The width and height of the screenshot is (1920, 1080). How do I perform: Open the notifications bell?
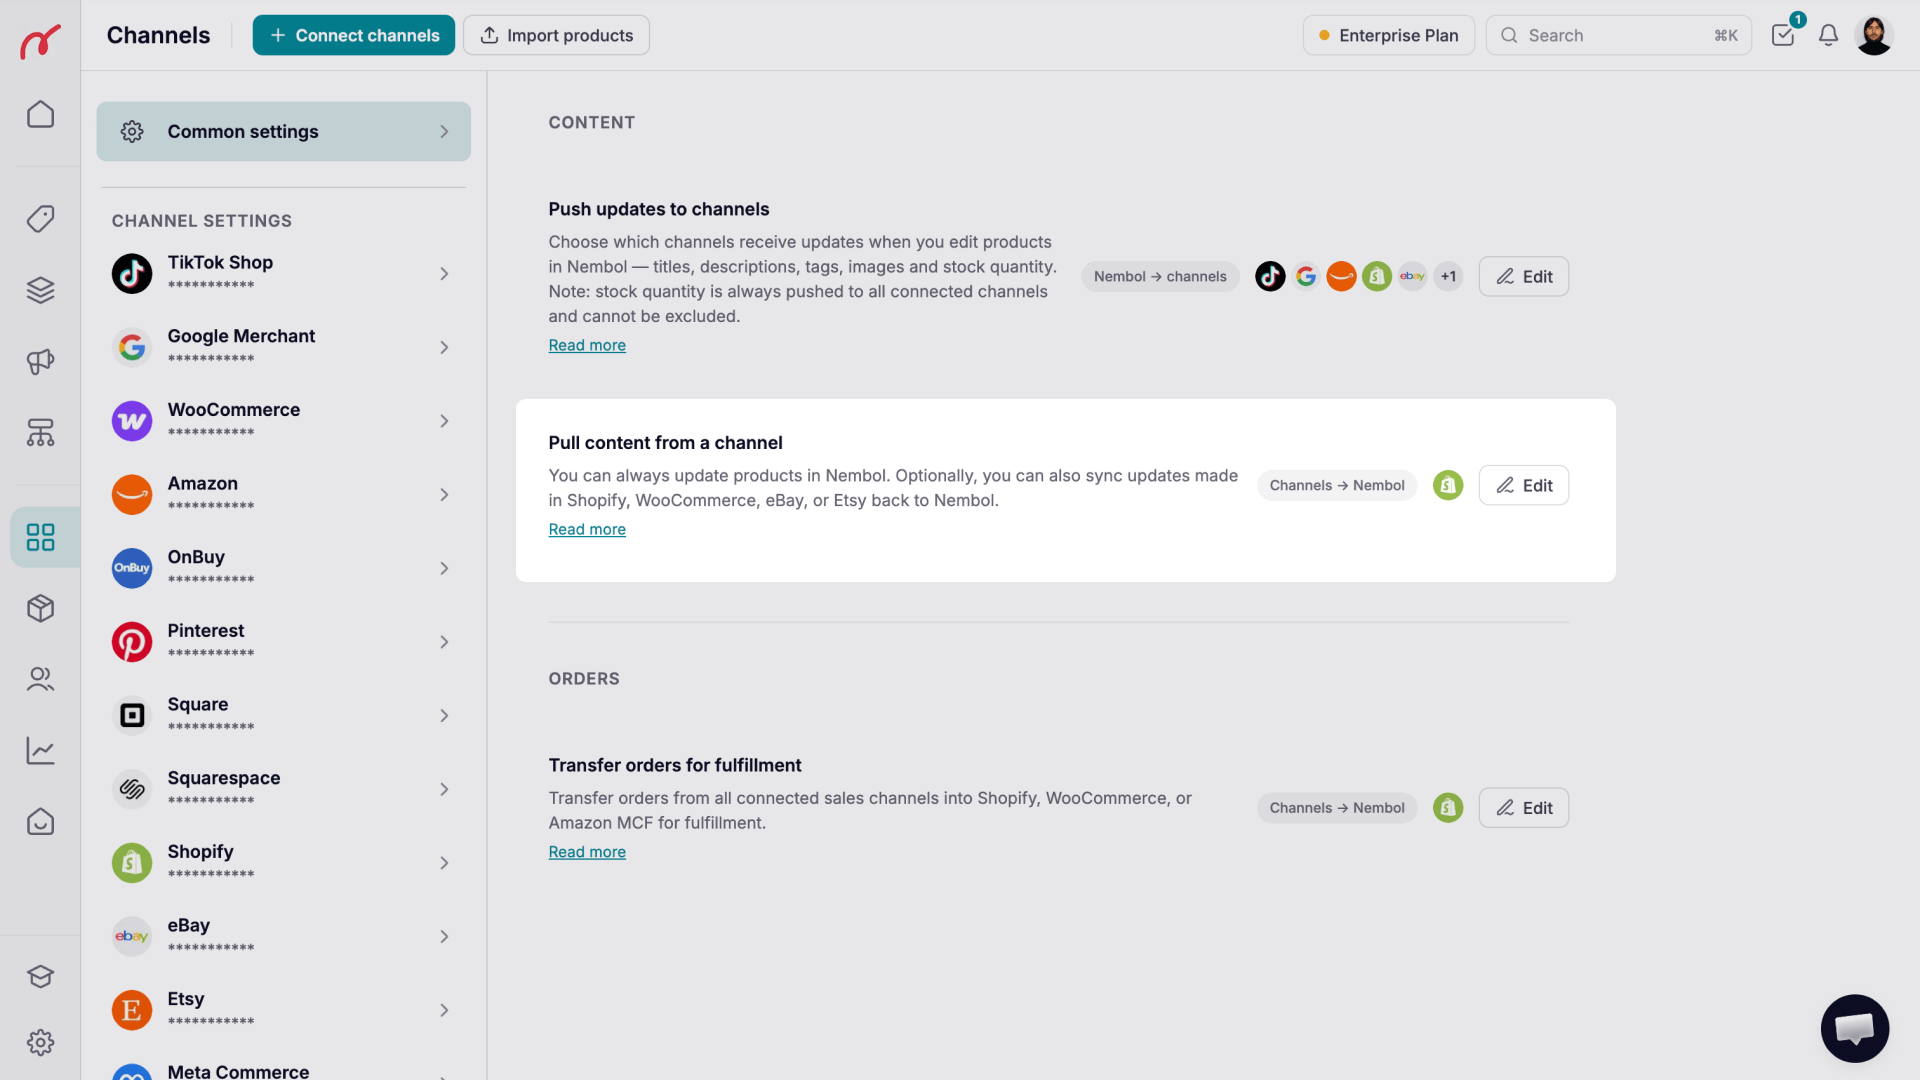tap(1828, 35)
